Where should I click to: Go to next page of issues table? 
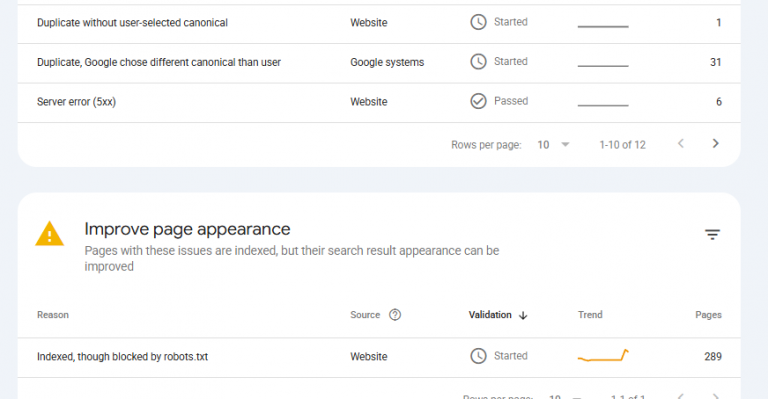(716, 143)
